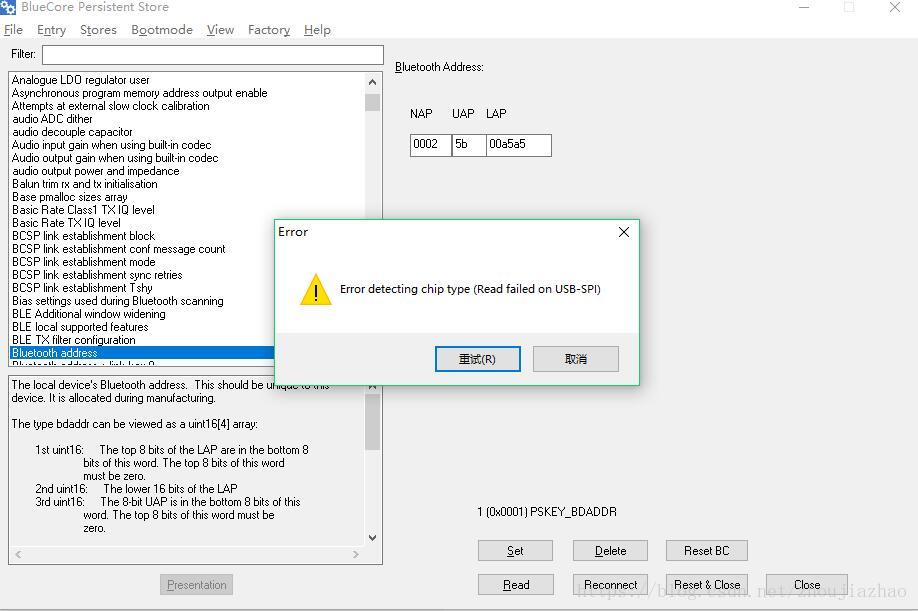Screen dimensions: 918x611
Task: Close the BlueCore Persistent Store window
Action: click(x=895, y=8)
